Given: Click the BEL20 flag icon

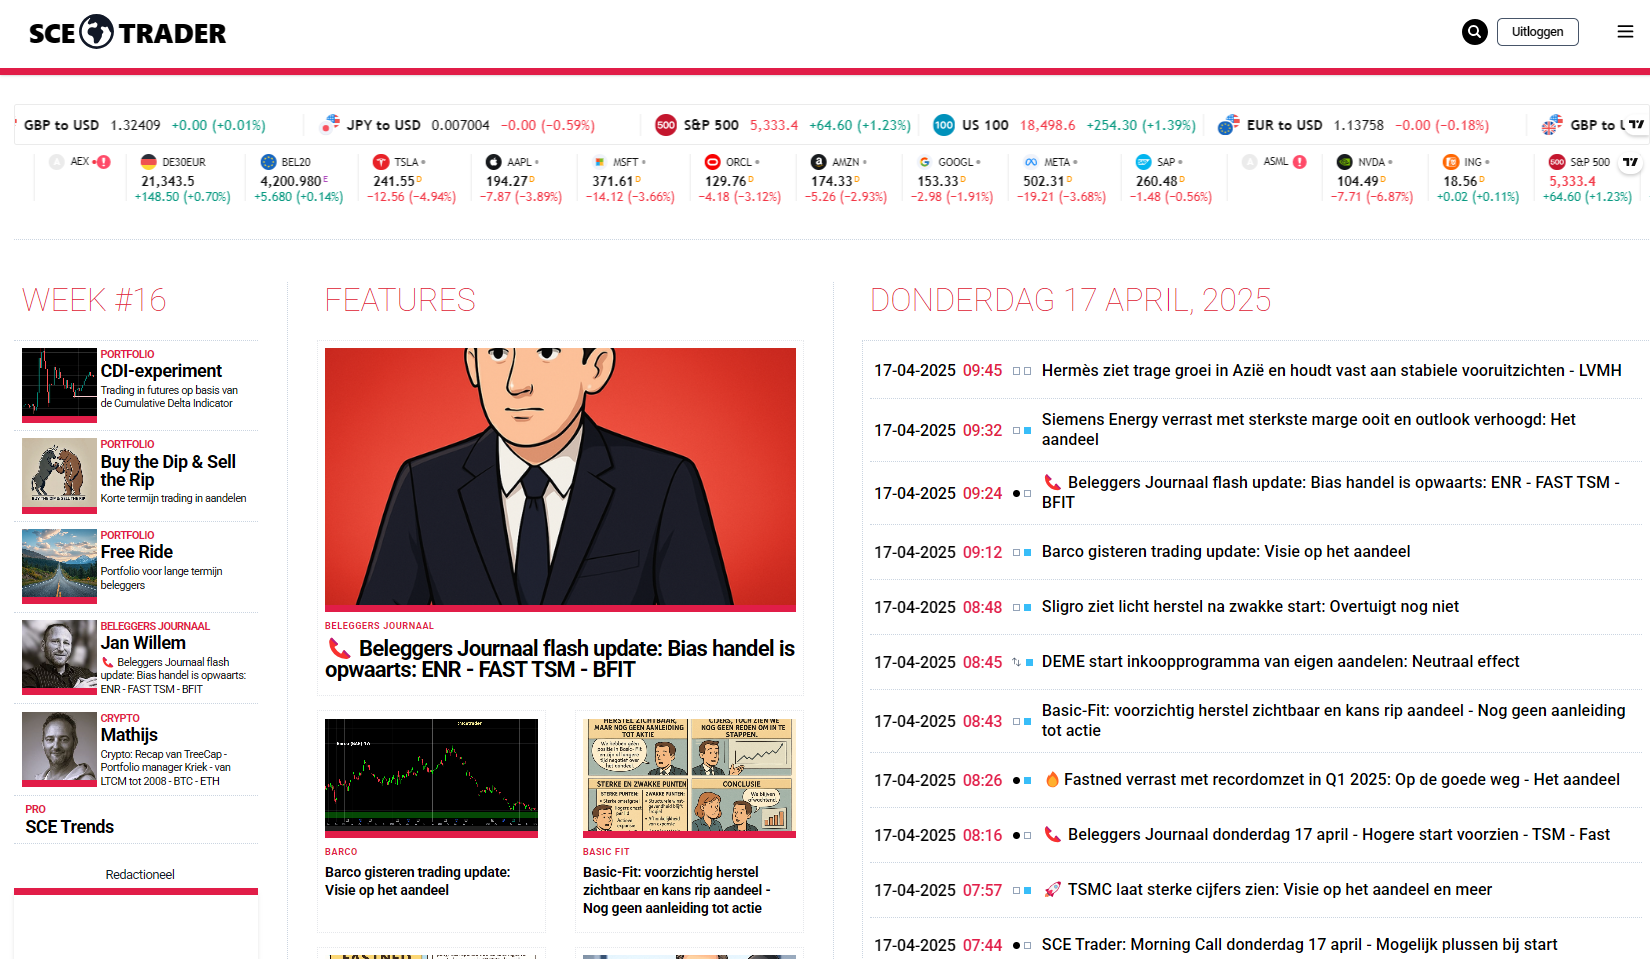Looking at the screenshot, I should coord(268,162).
